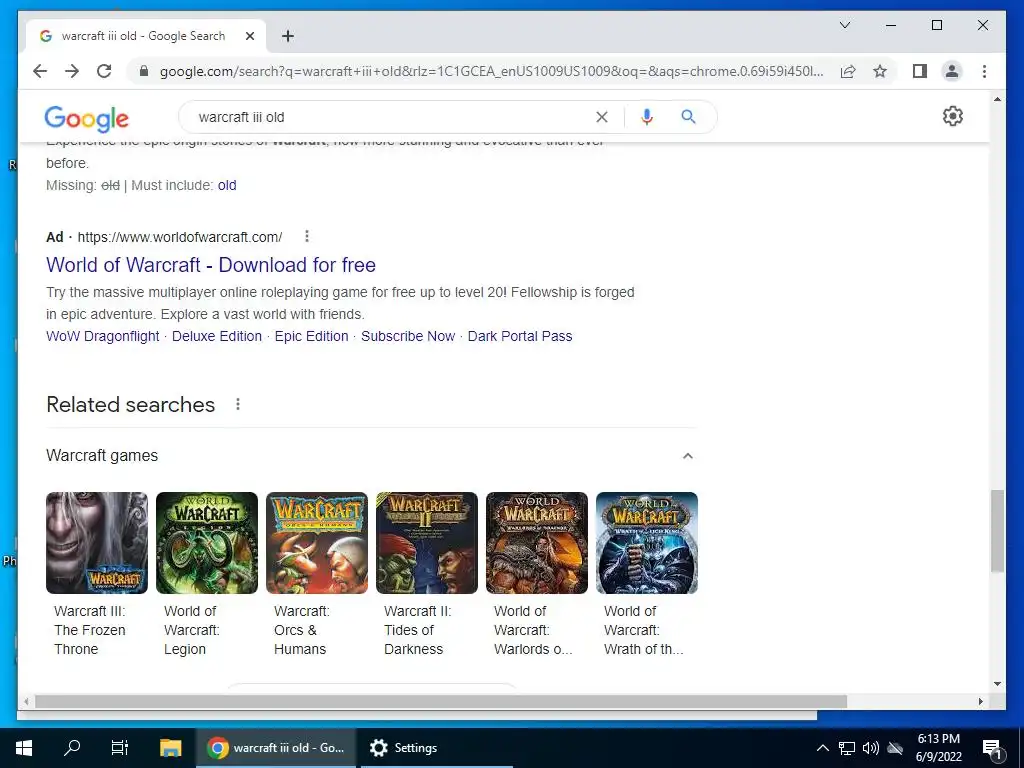Screen dimensions: 1024x768
Task: Open the Chrome side panel
Action: (920, 71)
